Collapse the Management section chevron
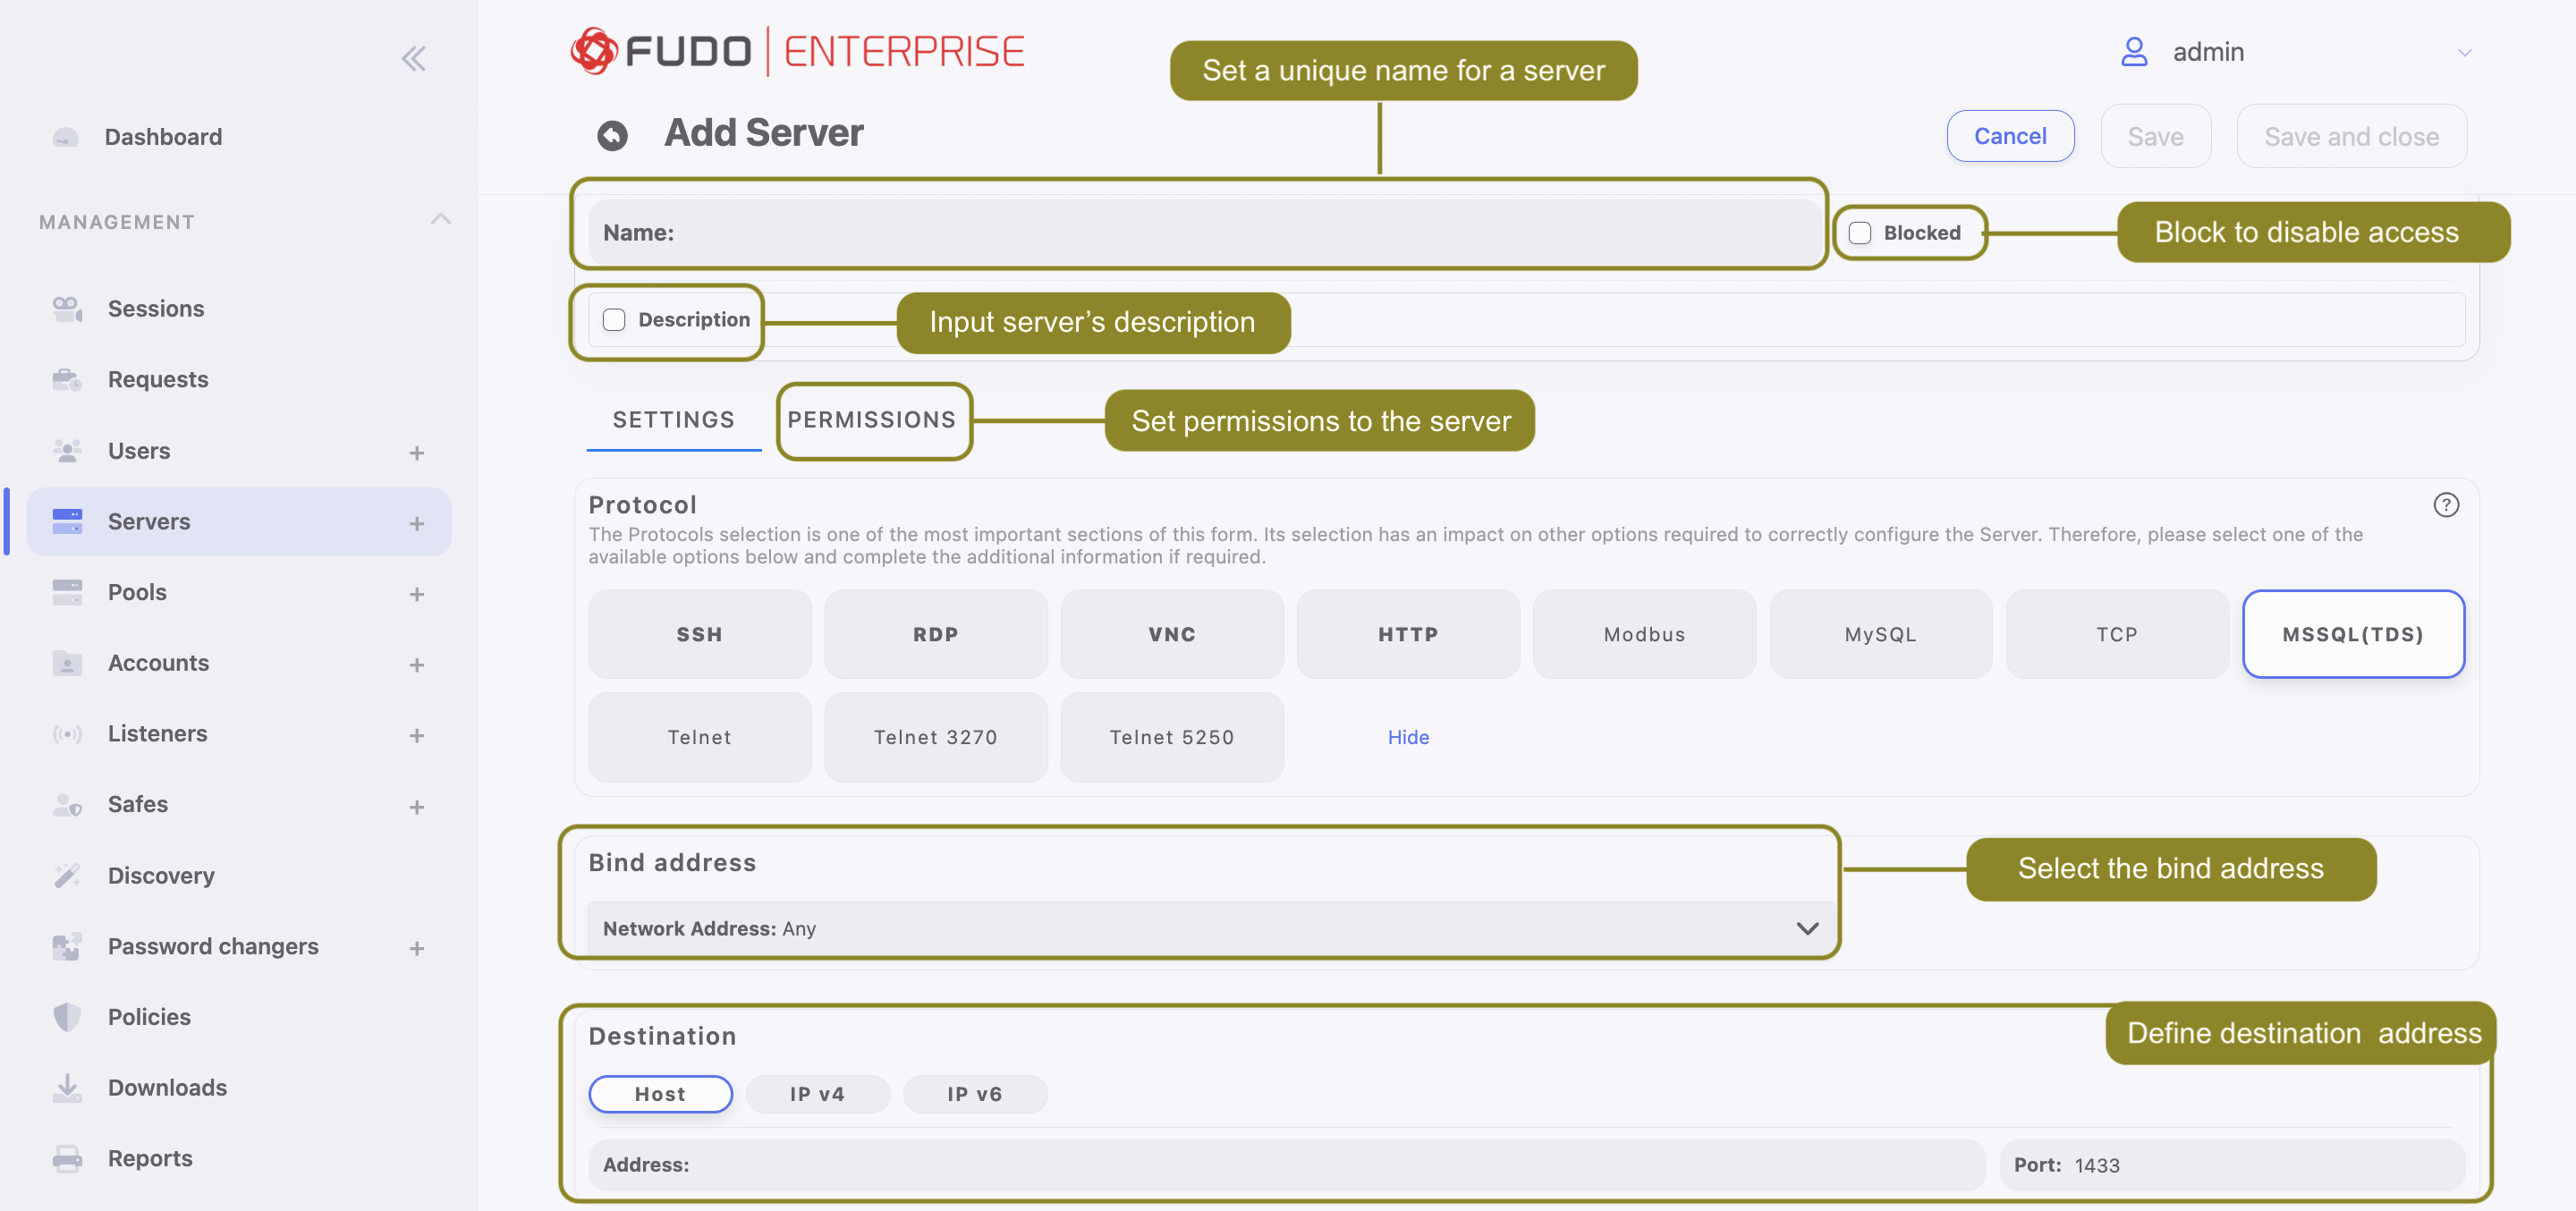This screenshot has width=2576, height=1211. (x=440, y=219)
